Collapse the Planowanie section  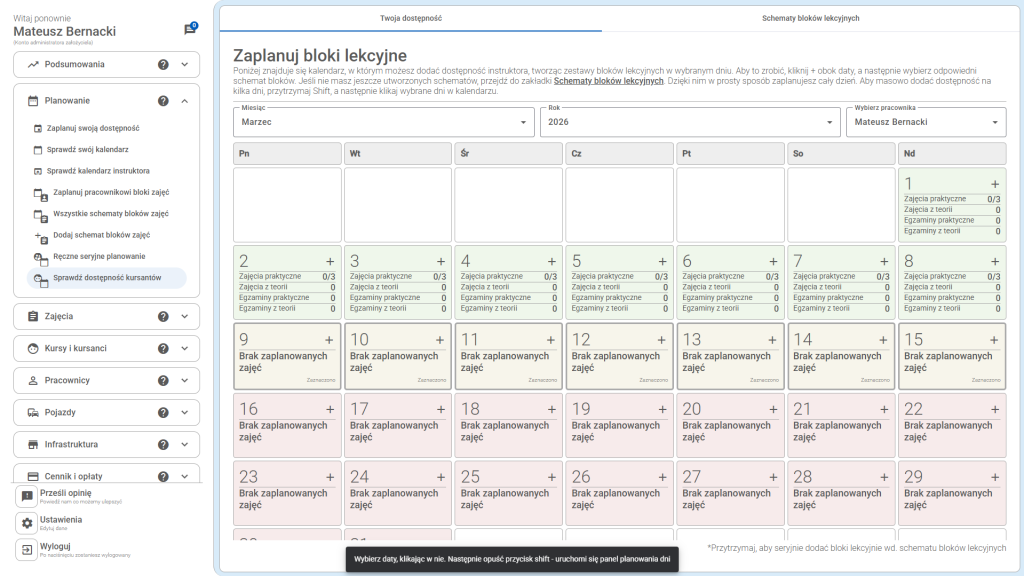pos(185,101)
